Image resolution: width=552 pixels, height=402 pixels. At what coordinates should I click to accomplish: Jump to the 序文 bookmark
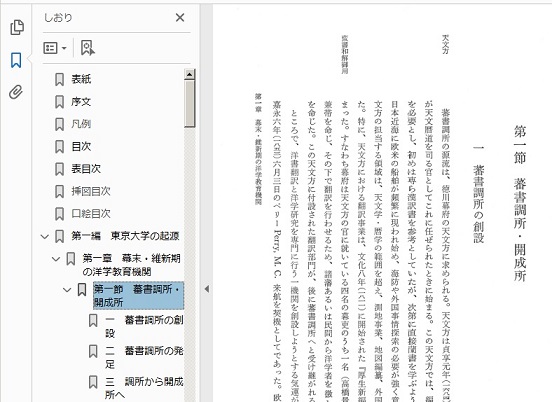[x=81, y=102]
